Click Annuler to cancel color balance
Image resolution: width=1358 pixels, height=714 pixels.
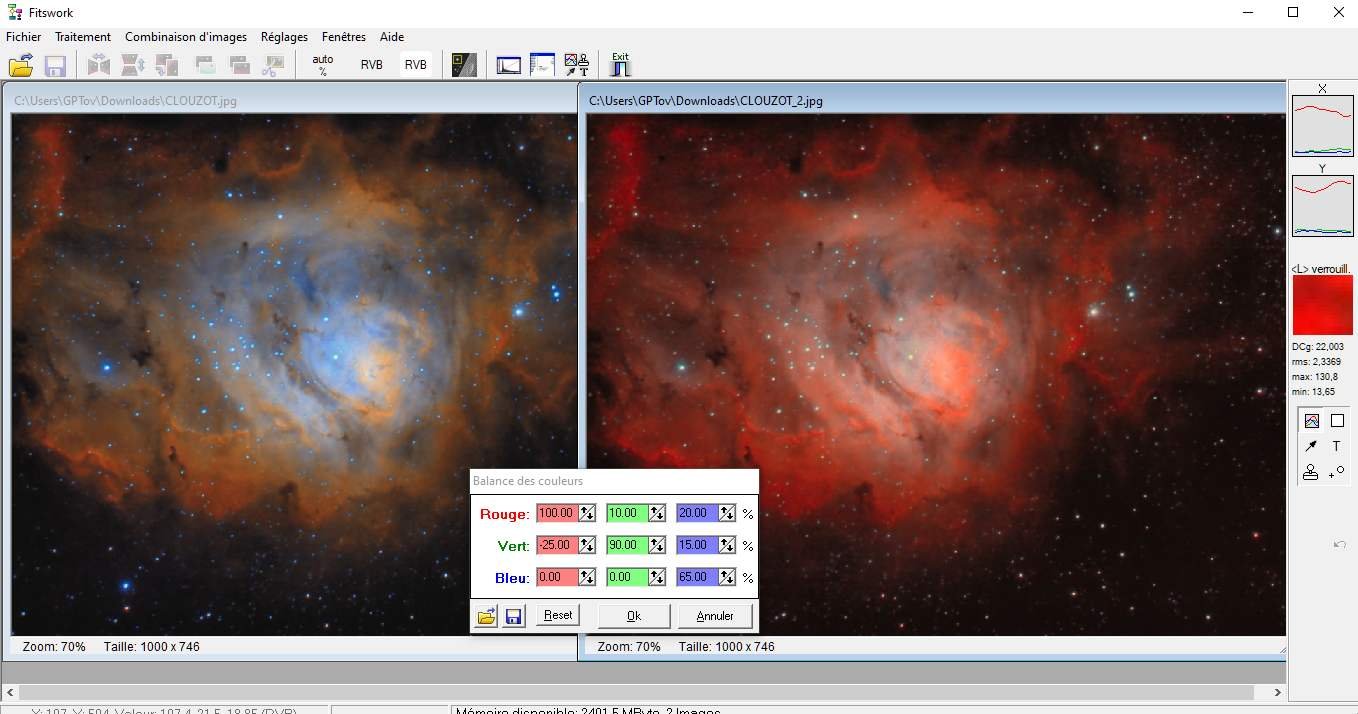click(715, 616)
